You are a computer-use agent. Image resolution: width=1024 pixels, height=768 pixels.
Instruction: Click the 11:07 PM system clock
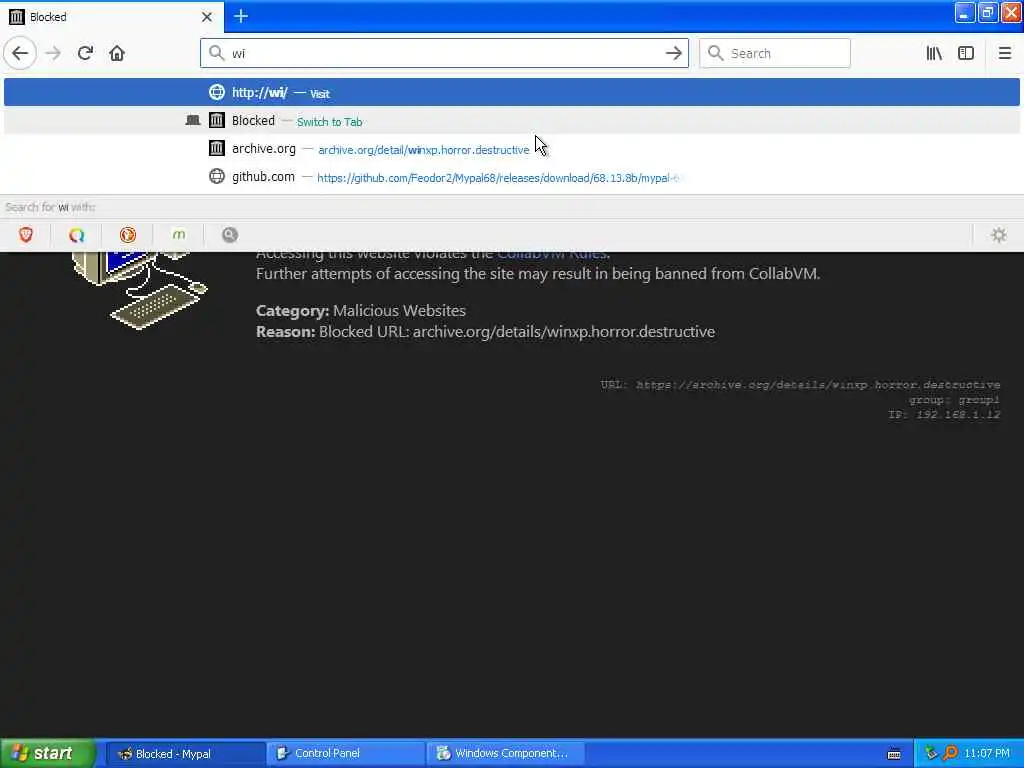point(987,754)
